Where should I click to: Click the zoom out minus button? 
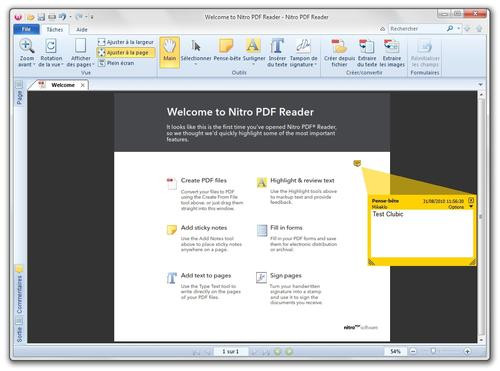tap(413, 351)
